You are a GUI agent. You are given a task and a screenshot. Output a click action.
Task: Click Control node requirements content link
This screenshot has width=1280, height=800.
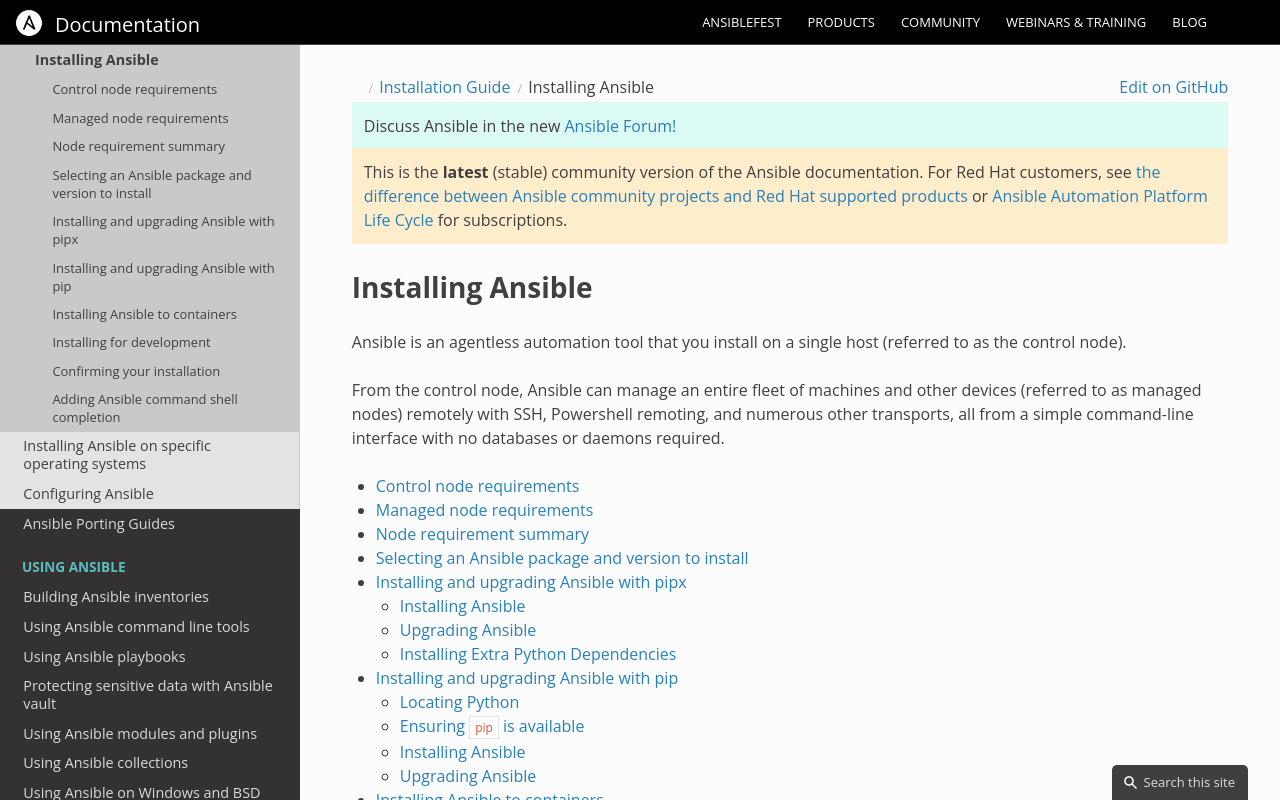click(477, 486)
